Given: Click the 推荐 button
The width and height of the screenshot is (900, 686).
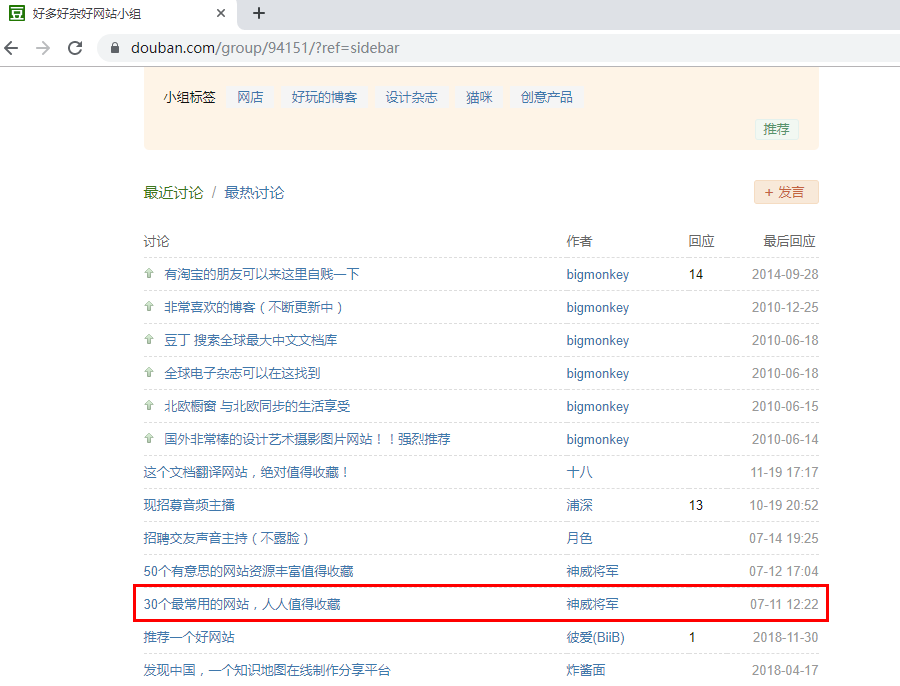Looking at the screenshot, I should coord(777,129).
